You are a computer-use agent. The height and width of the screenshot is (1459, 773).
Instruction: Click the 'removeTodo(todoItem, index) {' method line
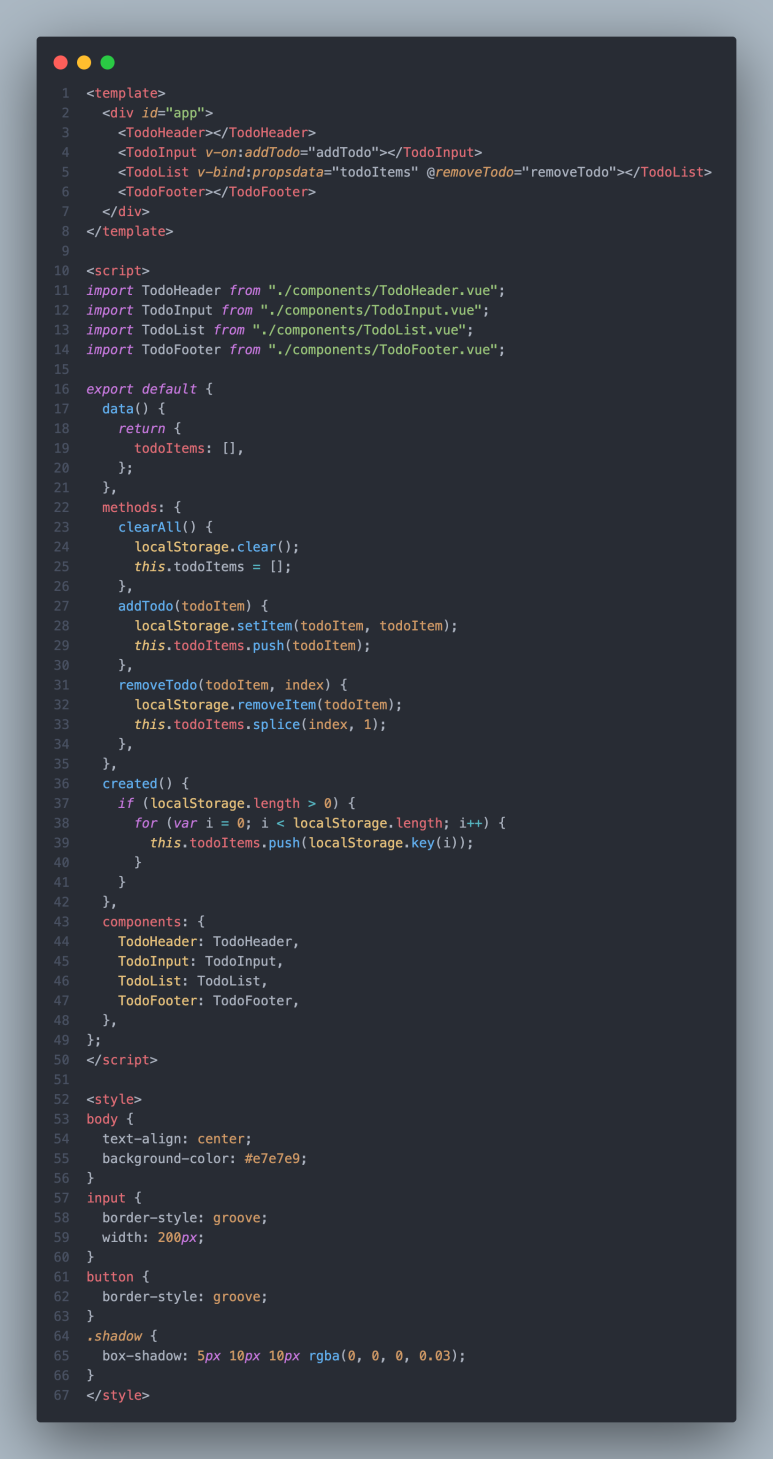[x=233, y=686]
